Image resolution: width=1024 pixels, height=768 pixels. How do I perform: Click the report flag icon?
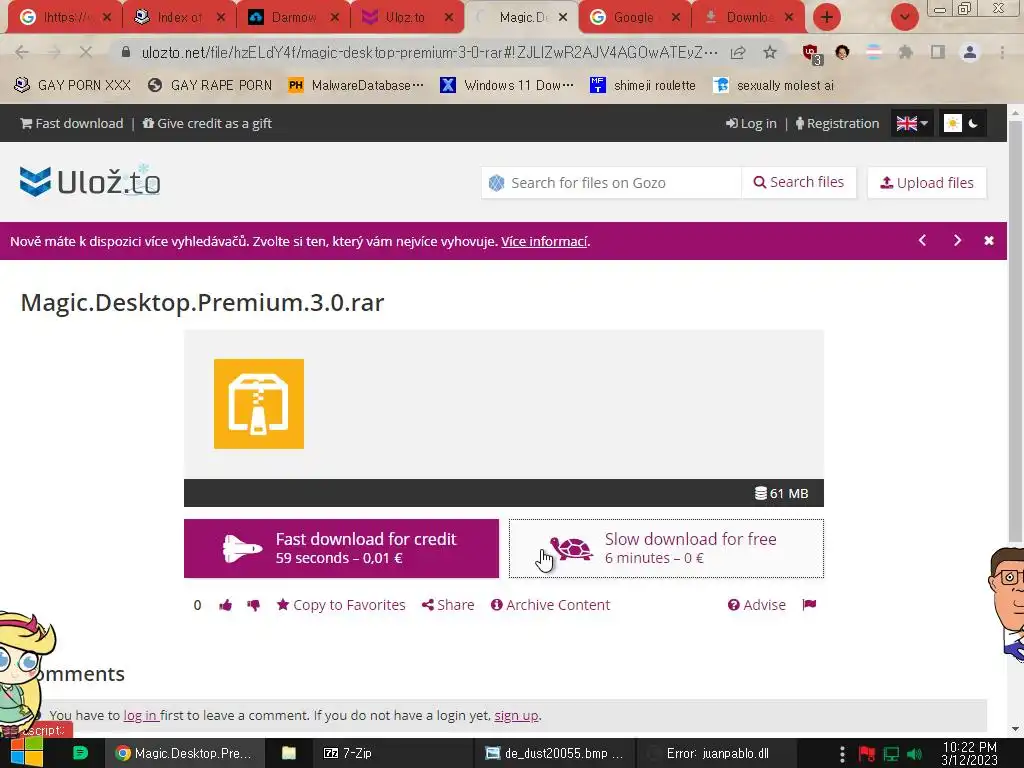point(809,605)
